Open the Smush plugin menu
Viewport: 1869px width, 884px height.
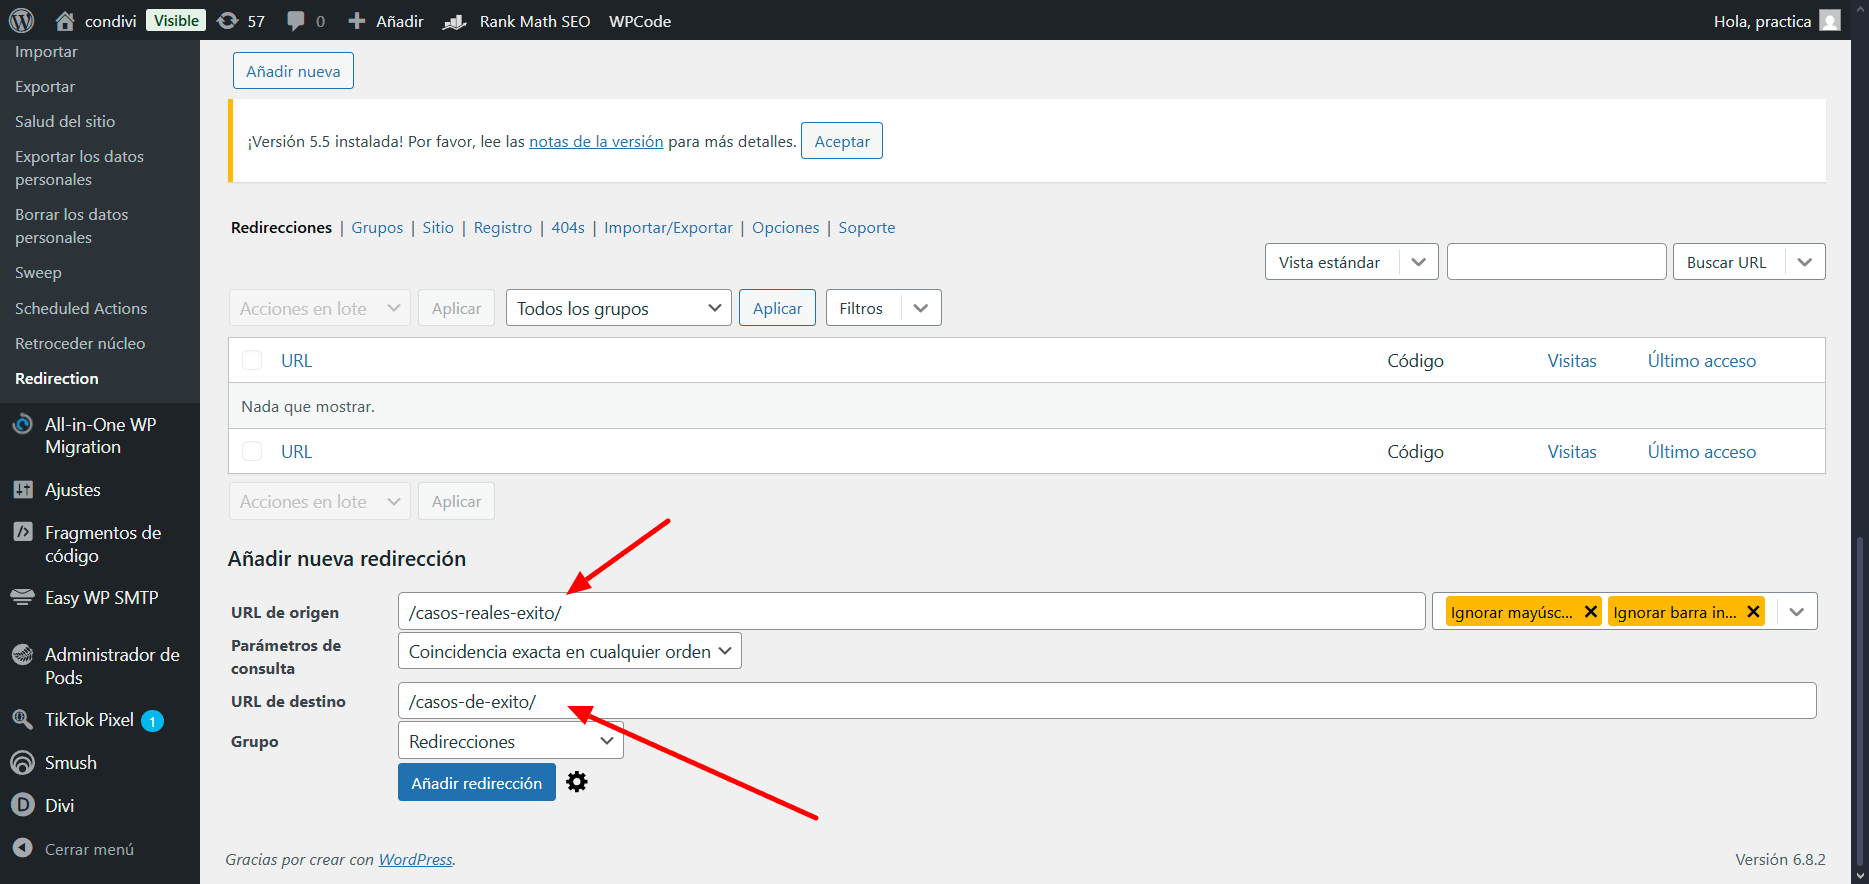pos(70,763)
